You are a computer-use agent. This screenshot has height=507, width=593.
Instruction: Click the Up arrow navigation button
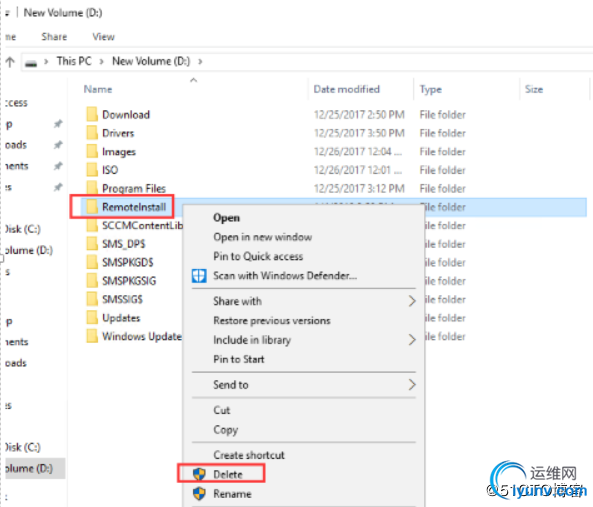click(10, 61)
